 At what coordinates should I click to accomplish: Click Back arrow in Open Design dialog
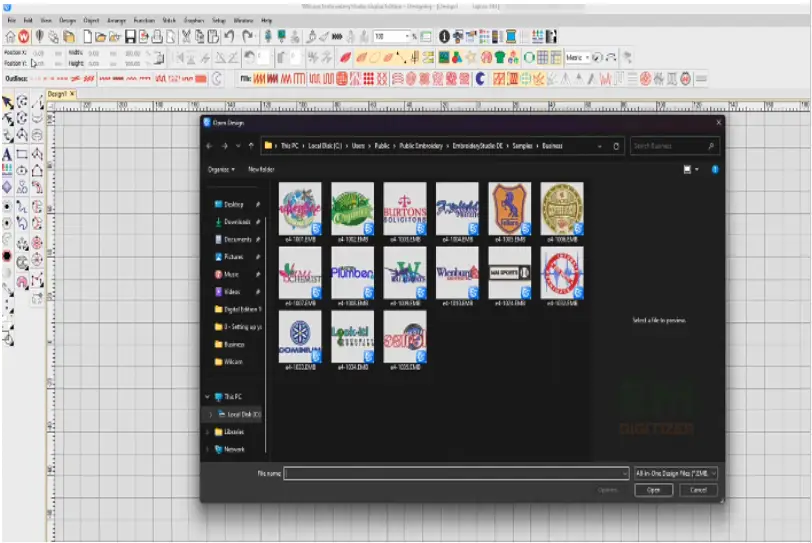(209, 146)
